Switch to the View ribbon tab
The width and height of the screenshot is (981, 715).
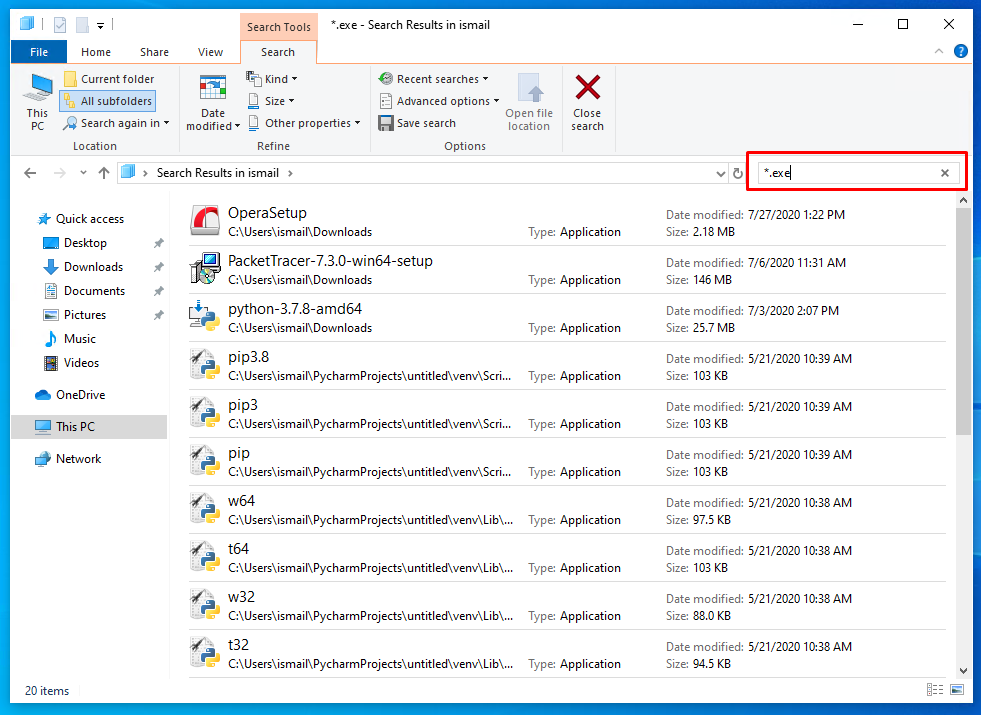tap(210, 52)
